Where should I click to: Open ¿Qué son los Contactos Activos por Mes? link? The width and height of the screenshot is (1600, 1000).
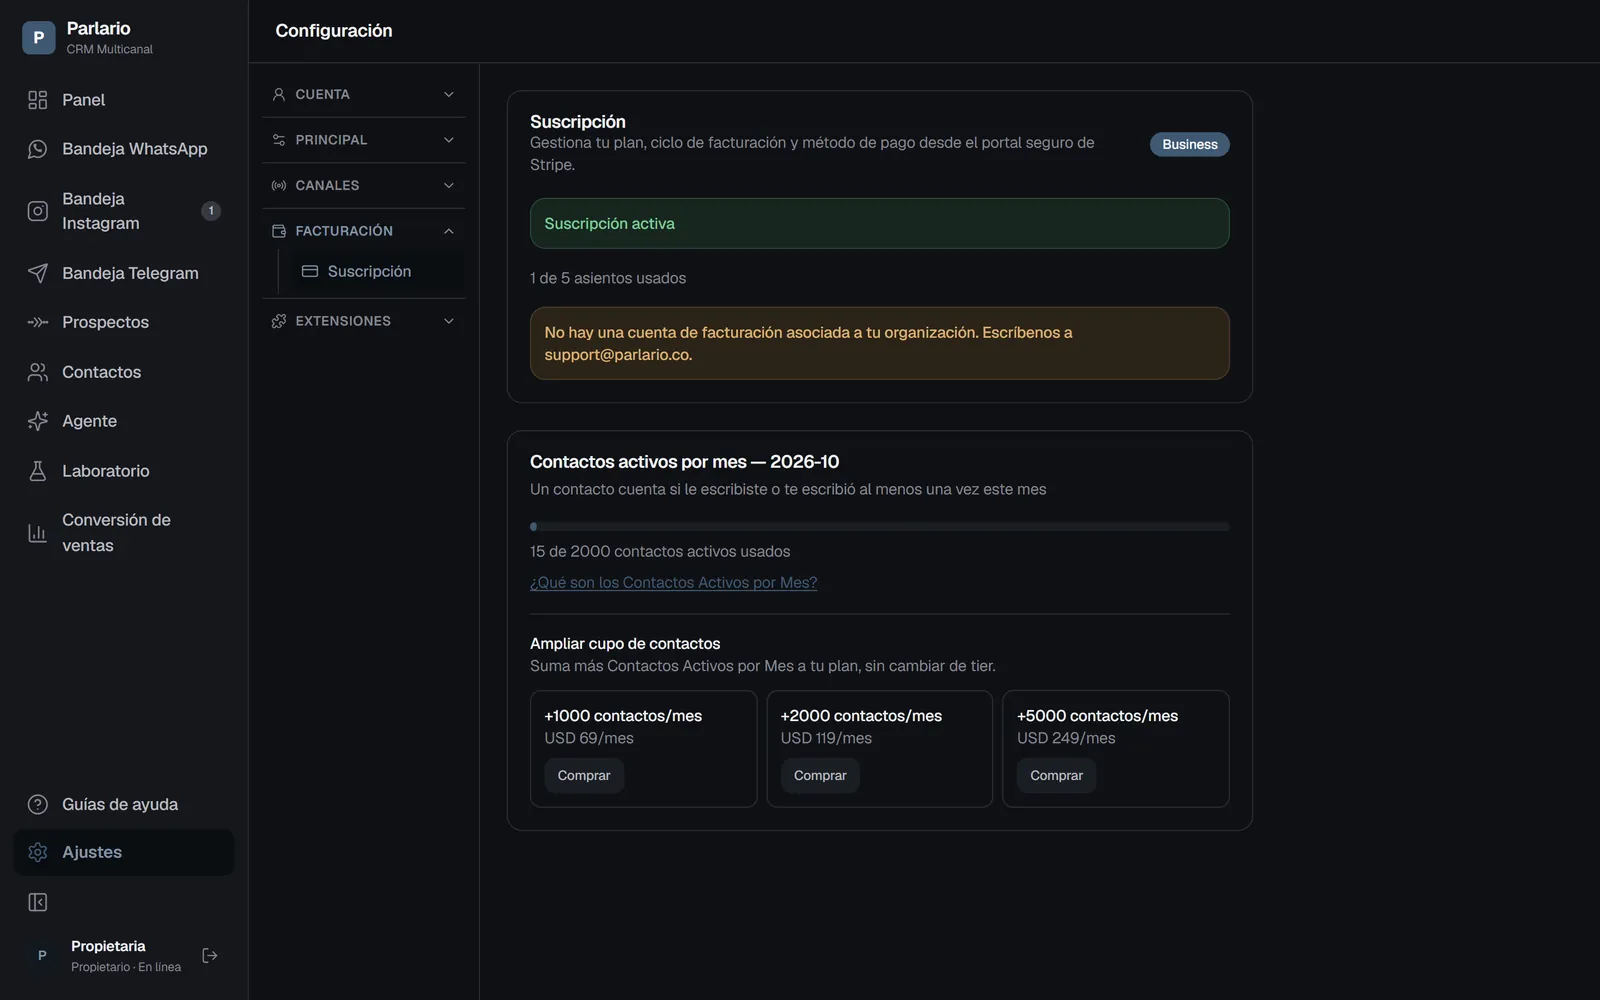(x=673, y=583)
